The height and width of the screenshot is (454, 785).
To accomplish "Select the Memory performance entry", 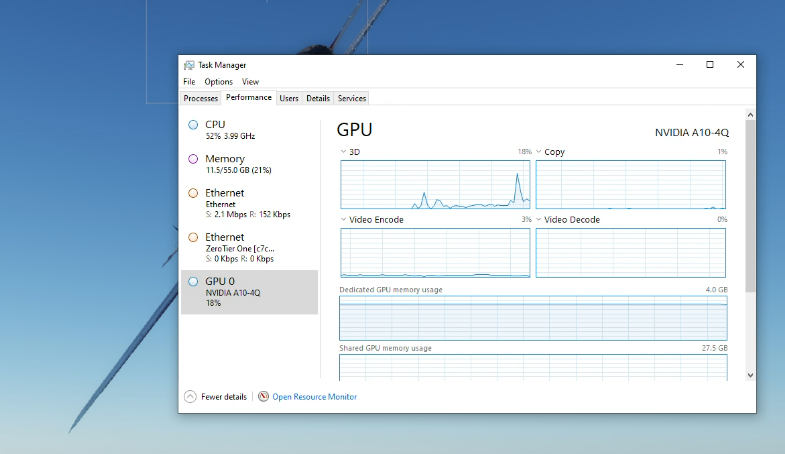I will tap(249, 164).
